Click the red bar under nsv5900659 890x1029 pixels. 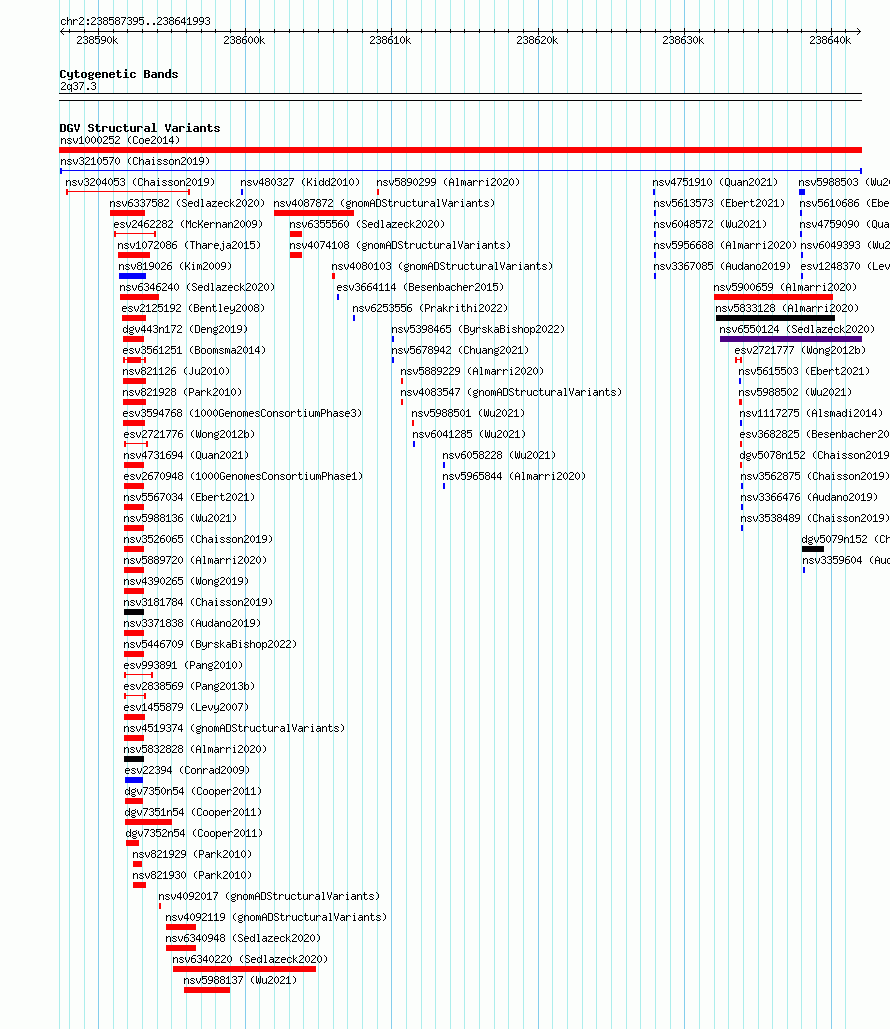point(773,297)
